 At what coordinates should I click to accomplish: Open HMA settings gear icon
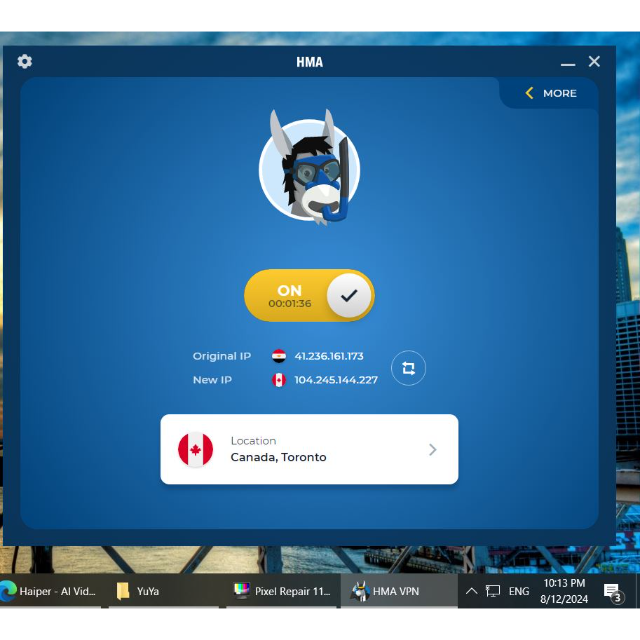click(x=25, y=62)
